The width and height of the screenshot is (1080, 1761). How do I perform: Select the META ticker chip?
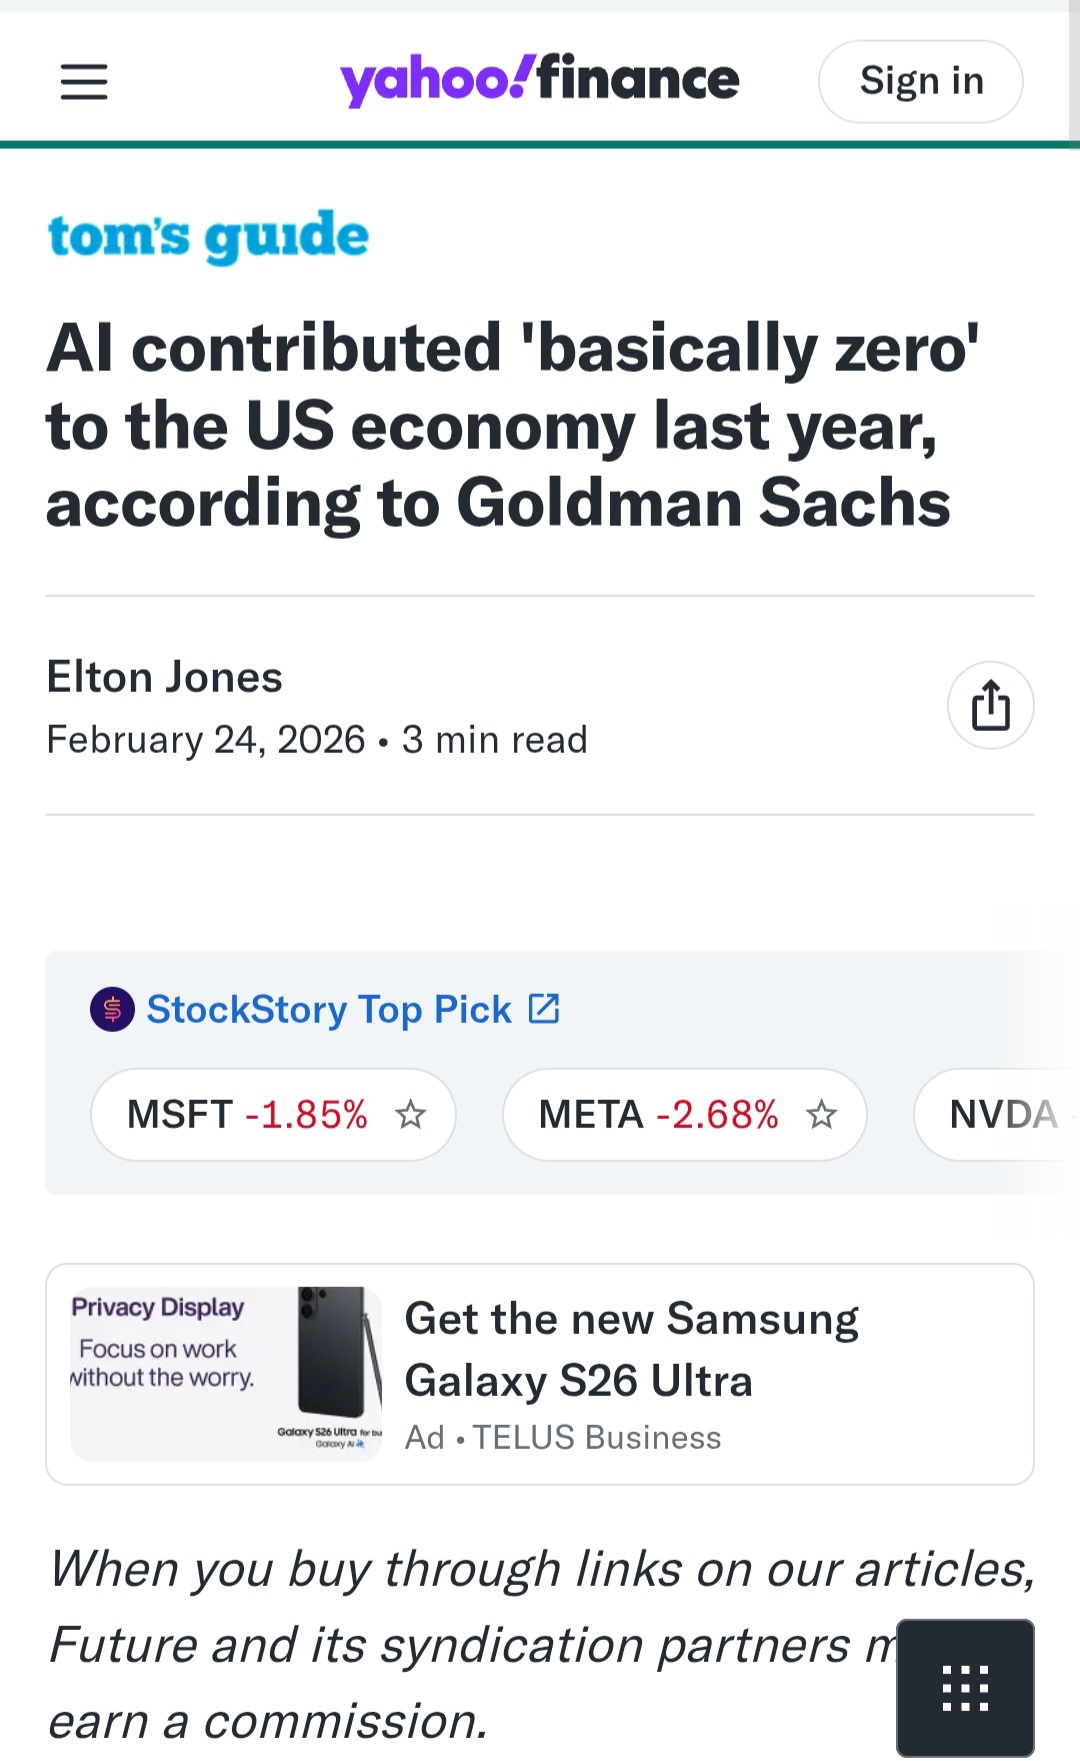click(684, 1114)
